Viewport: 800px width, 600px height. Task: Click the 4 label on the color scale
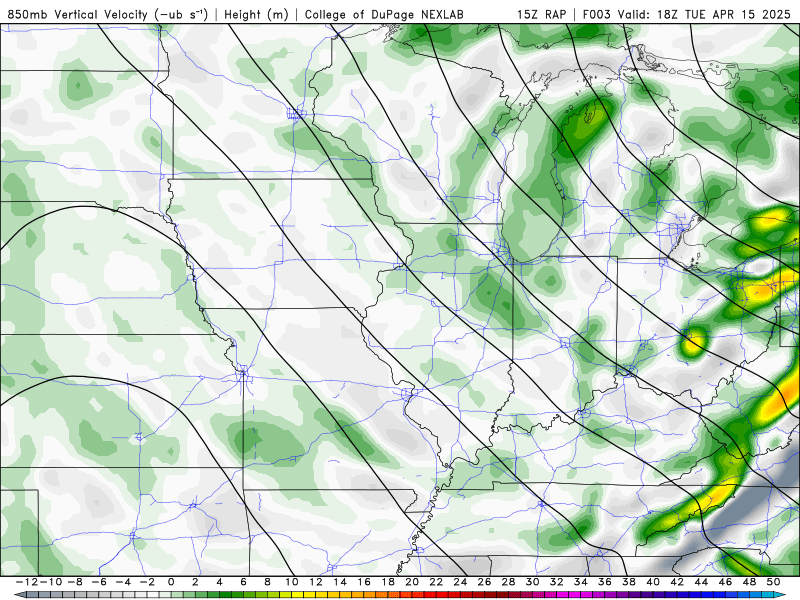(219, 582)
